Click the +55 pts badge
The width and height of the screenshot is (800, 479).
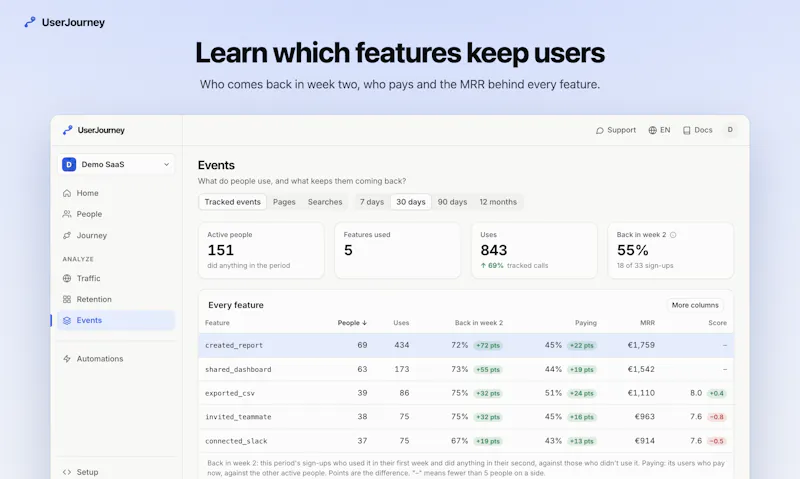click(488, 369)
